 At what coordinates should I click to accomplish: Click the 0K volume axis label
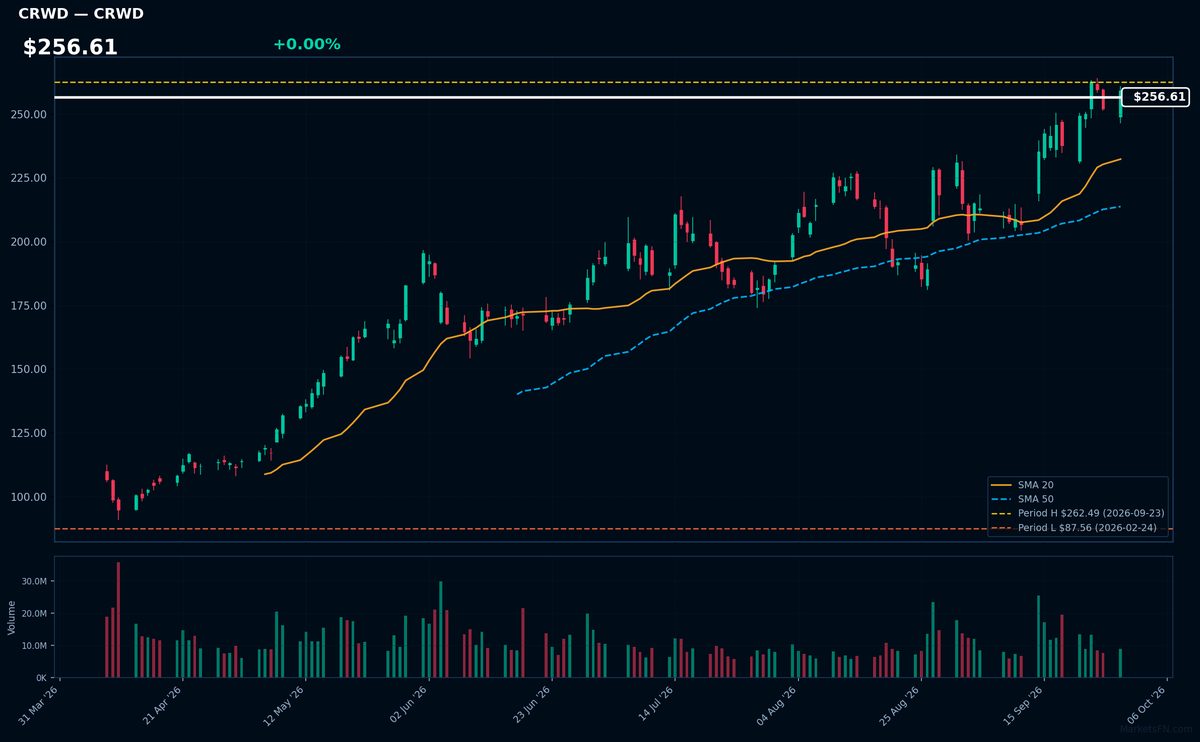click(x=41, y=678)
